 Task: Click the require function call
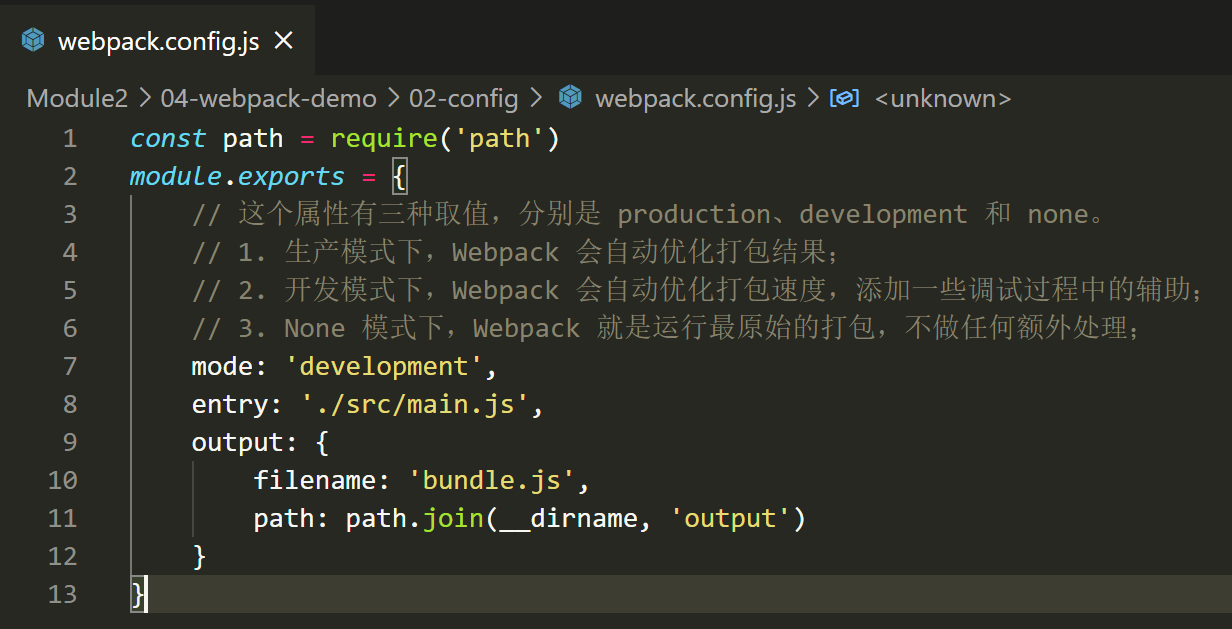tap(384, 138)
